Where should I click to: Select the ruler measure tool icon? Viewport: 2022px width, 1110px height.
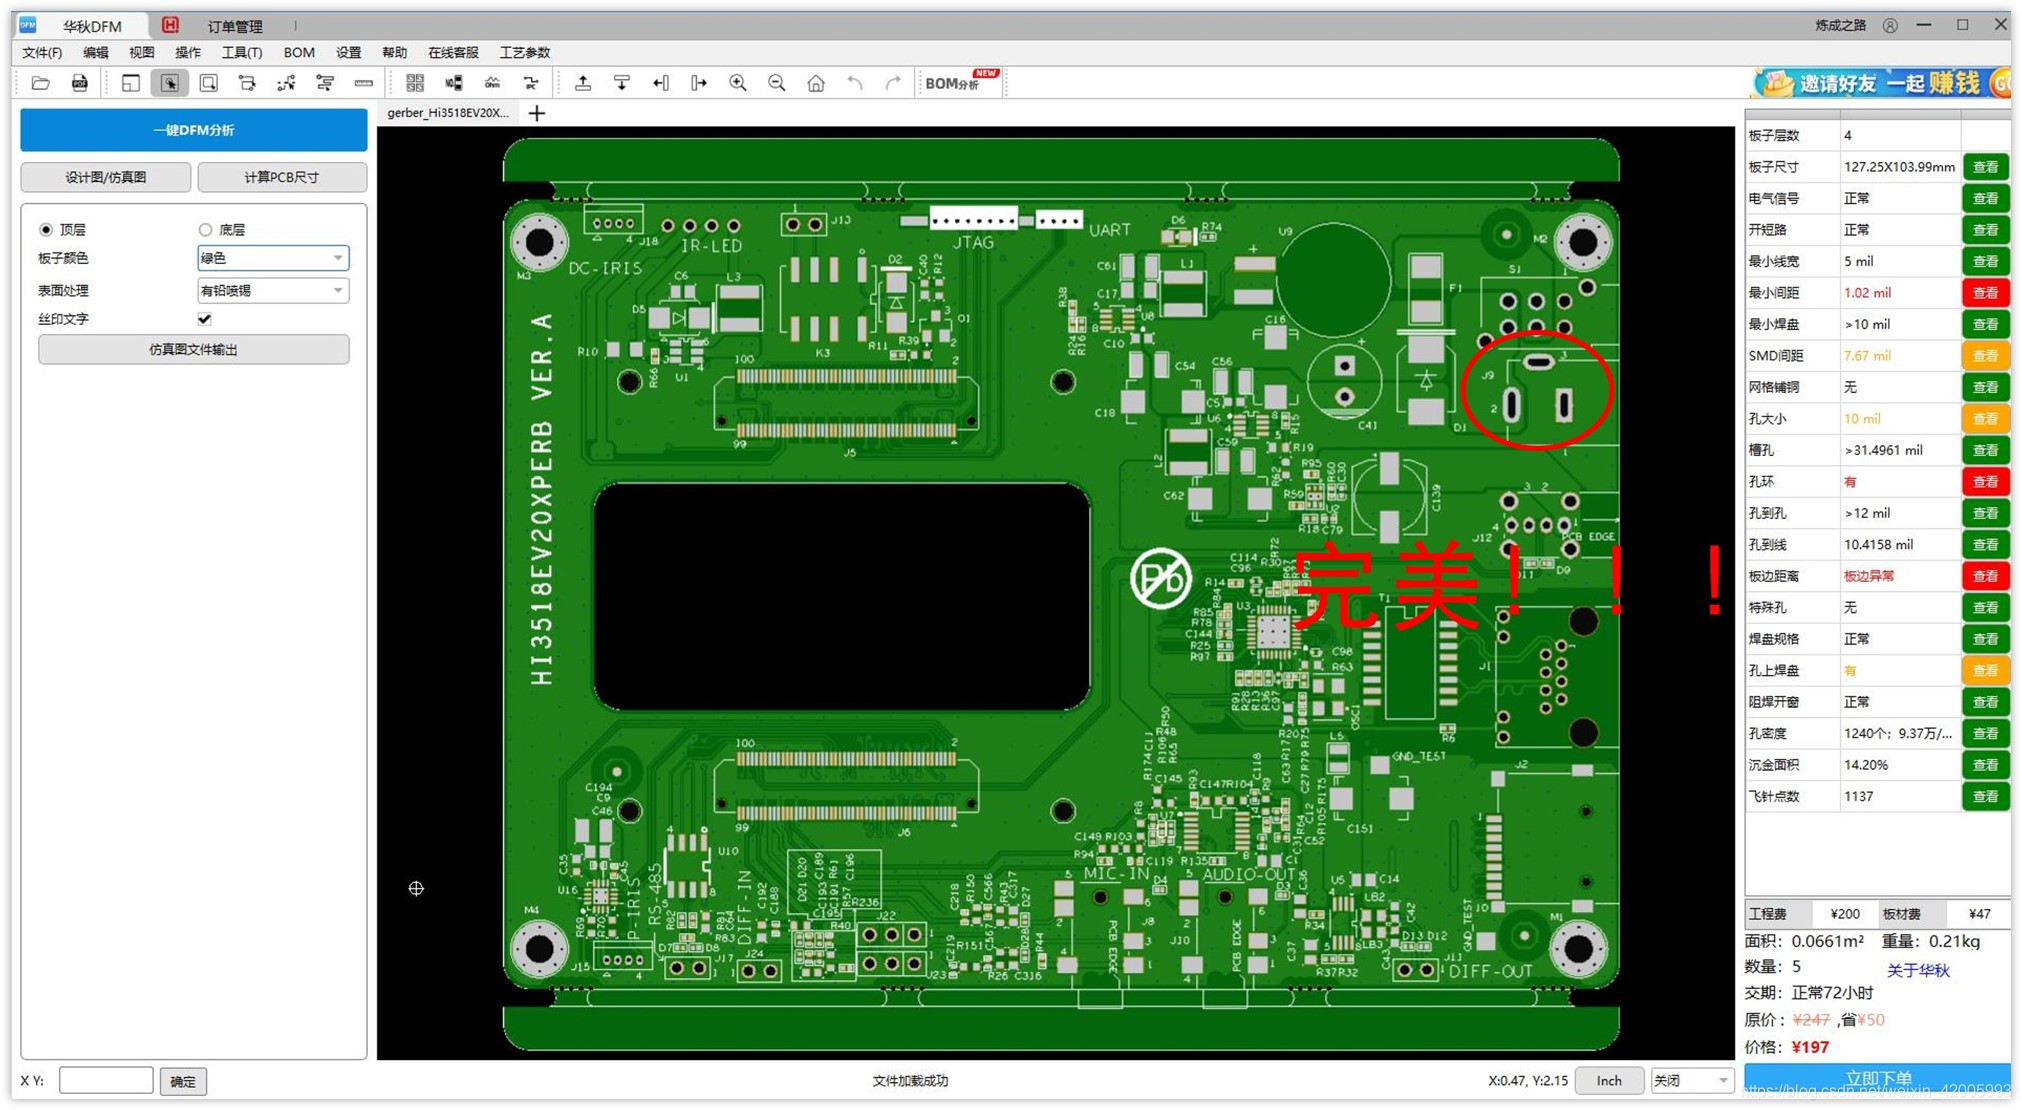tap(364, 83)
